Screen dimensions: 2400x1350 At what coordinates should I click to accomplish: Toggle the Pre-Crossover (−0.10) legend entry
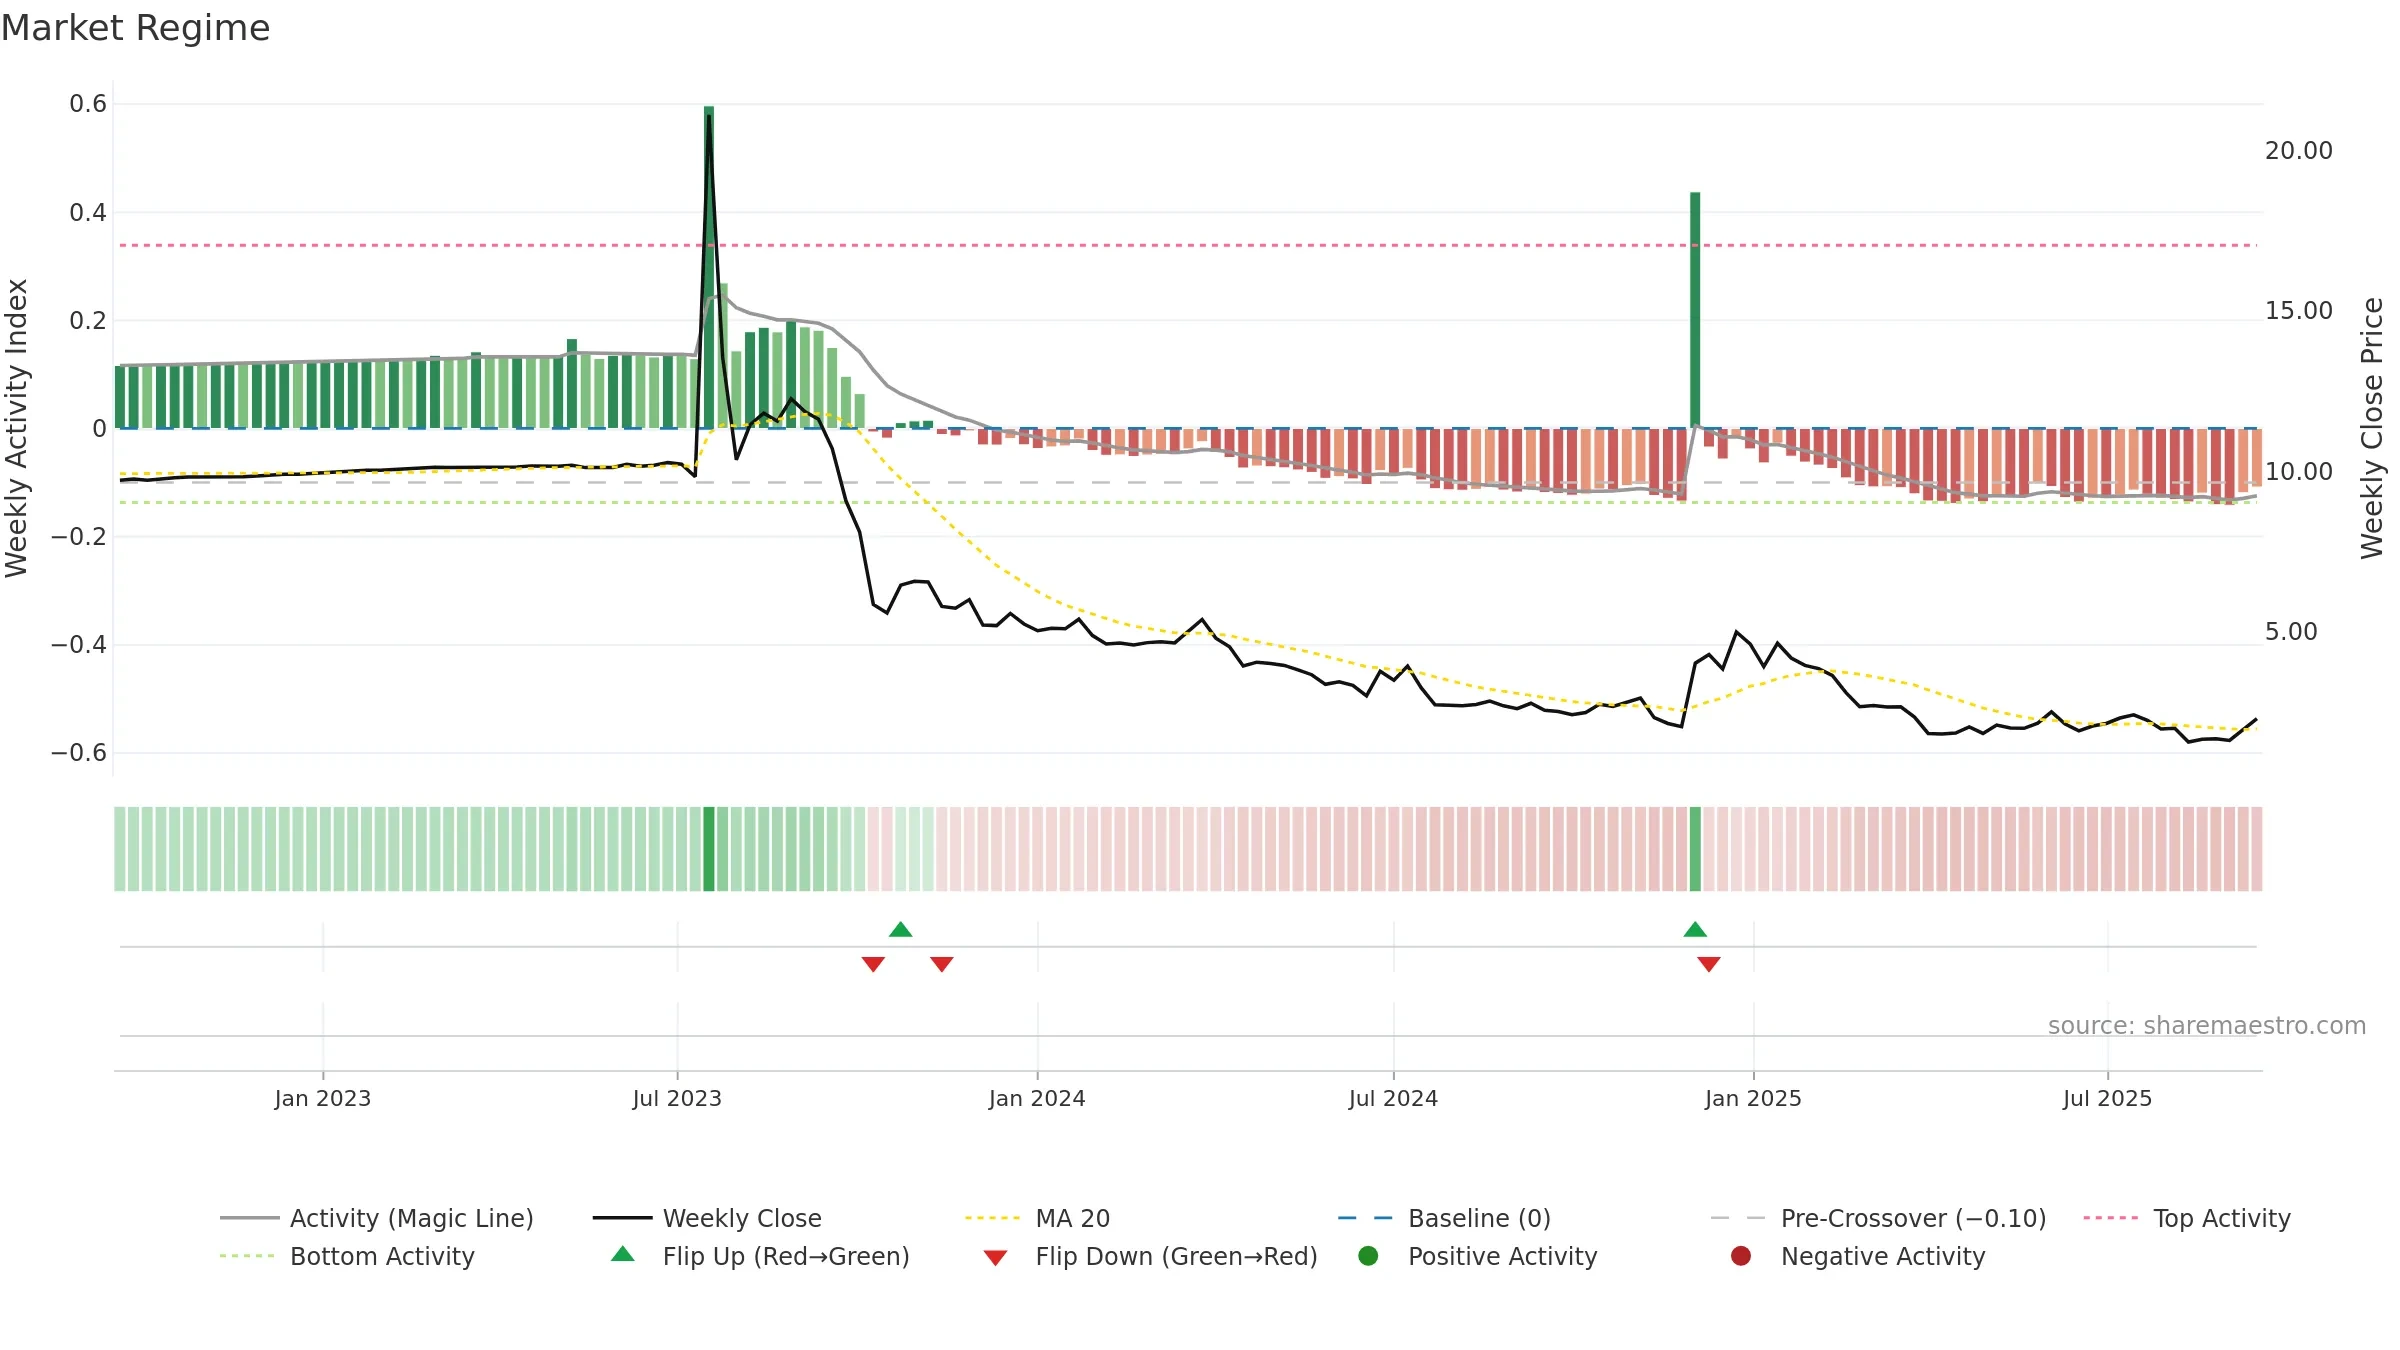point(1878,1218)
